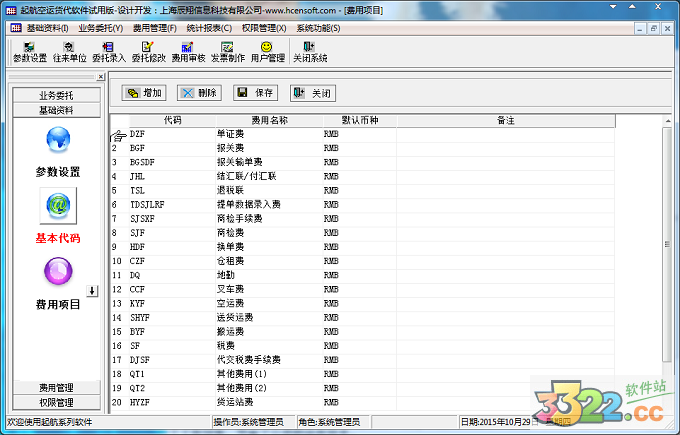
Task: Click the 基本代码 @ globe sidebar icon
Action: pos(58,206)
